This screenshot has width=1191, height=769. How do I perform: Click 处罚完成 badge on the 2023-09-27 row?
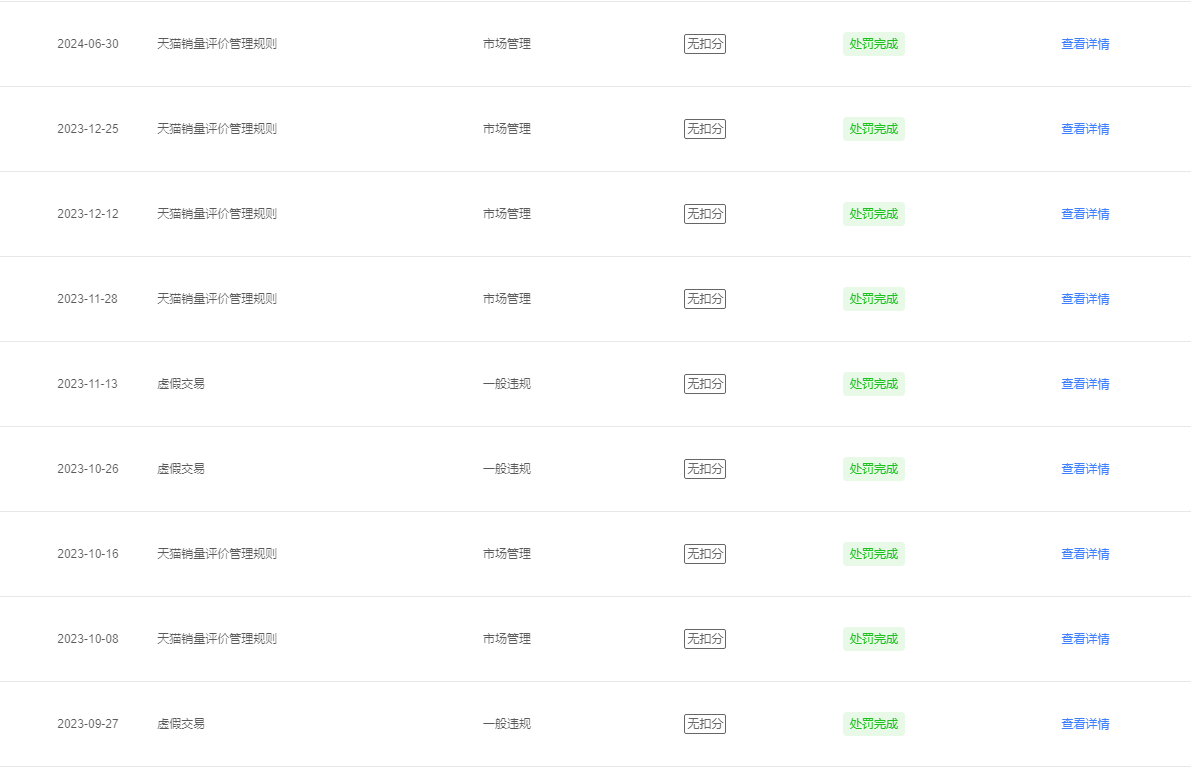point(874,725)
